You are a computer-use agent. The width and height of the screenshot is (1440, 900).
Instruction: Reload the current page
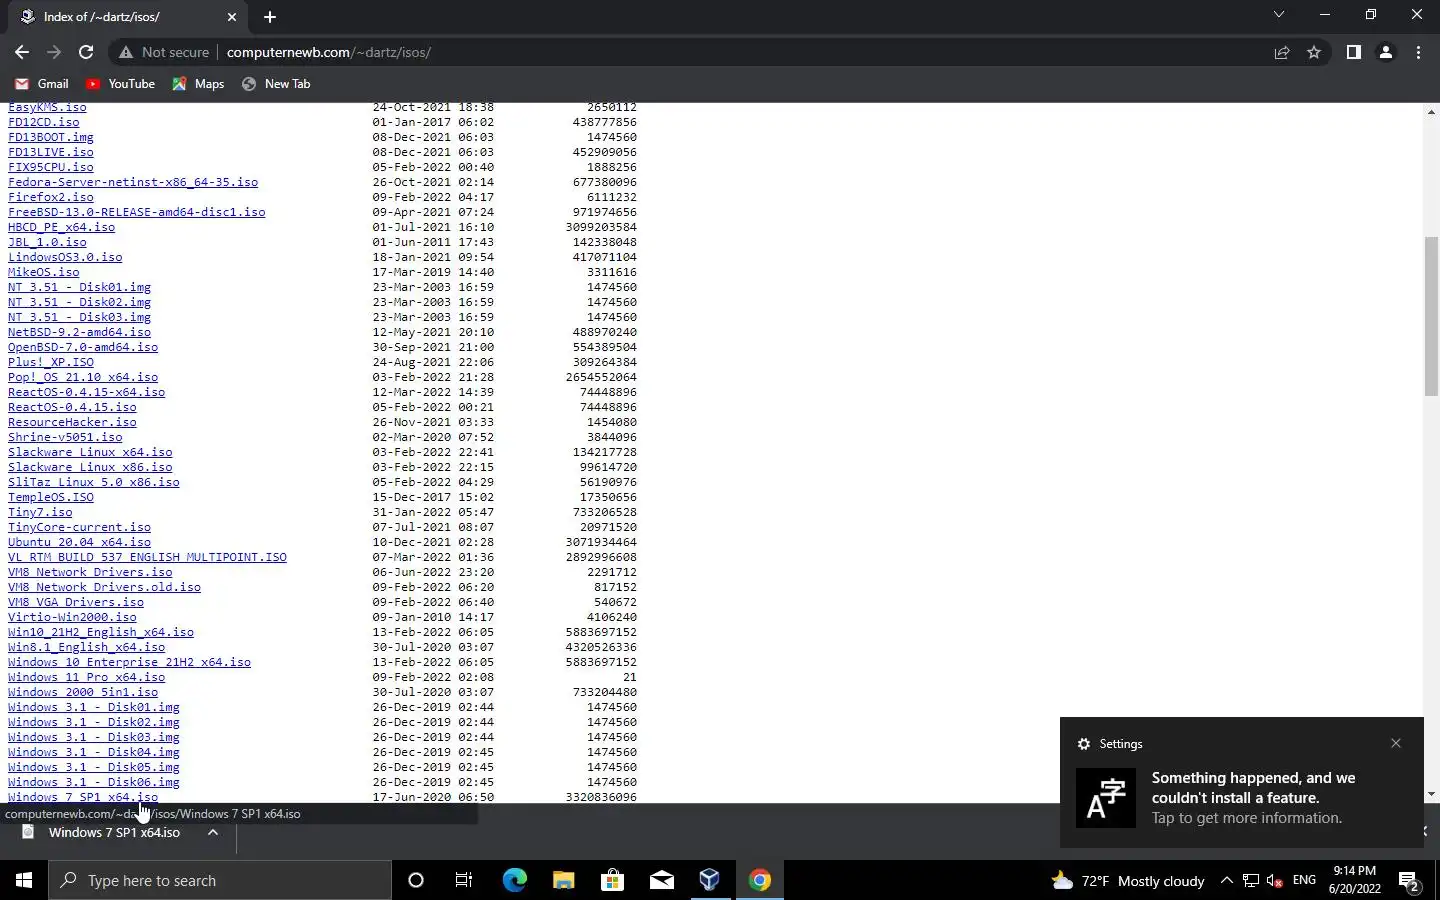[x=86, y=52]
